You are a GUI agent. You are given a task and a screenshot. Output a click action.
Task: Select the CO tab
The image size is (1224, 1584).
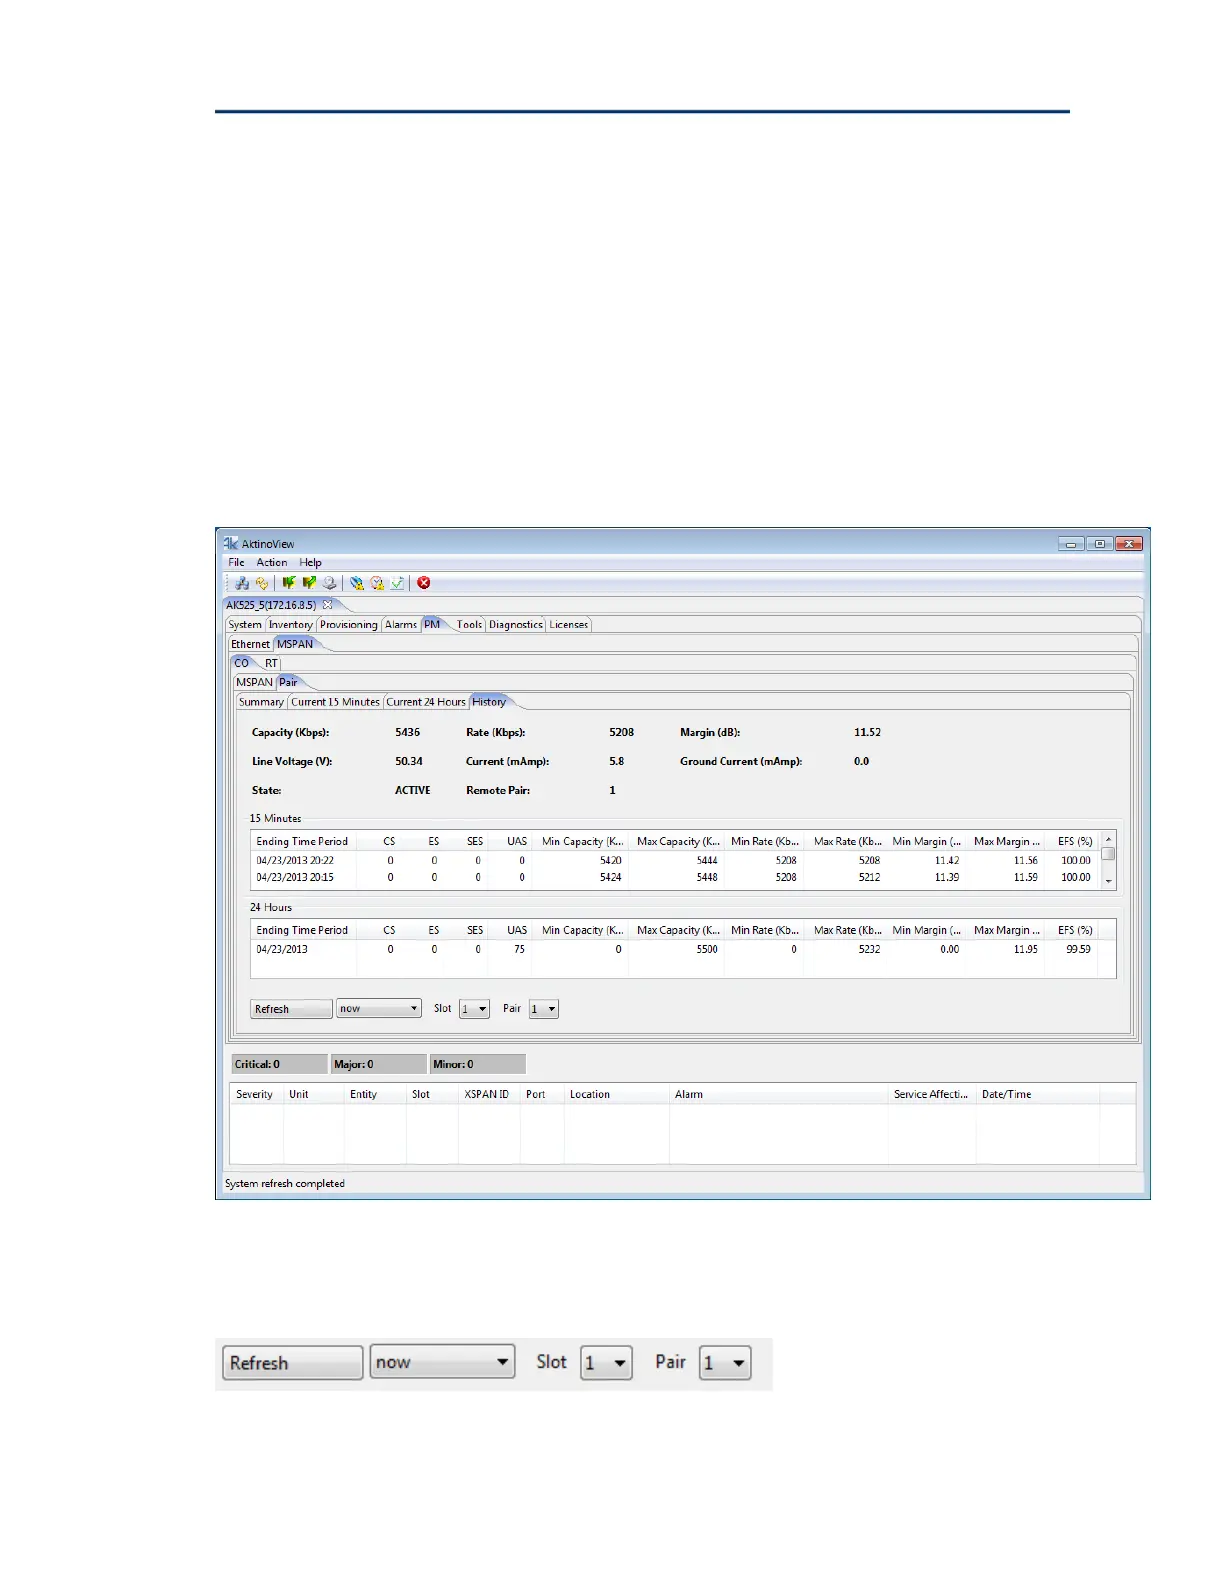242,663
